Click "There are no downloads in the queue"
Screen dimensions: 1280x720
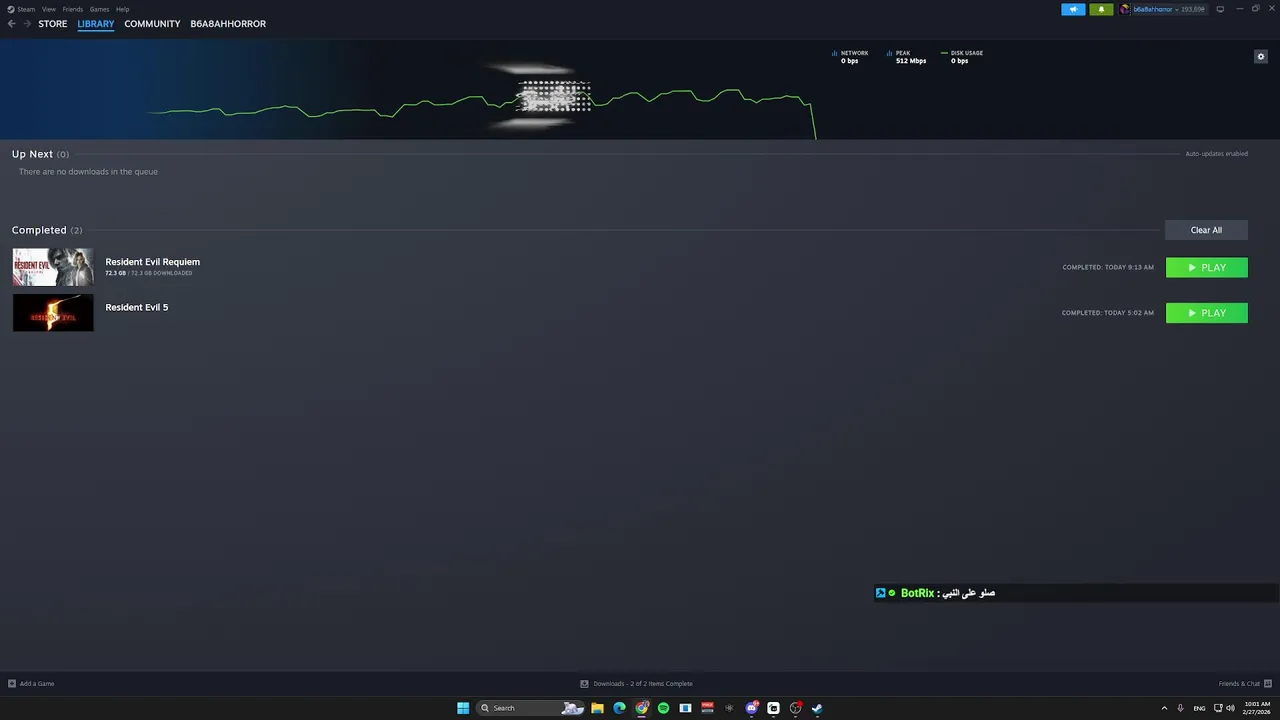(x=88, y=172)
